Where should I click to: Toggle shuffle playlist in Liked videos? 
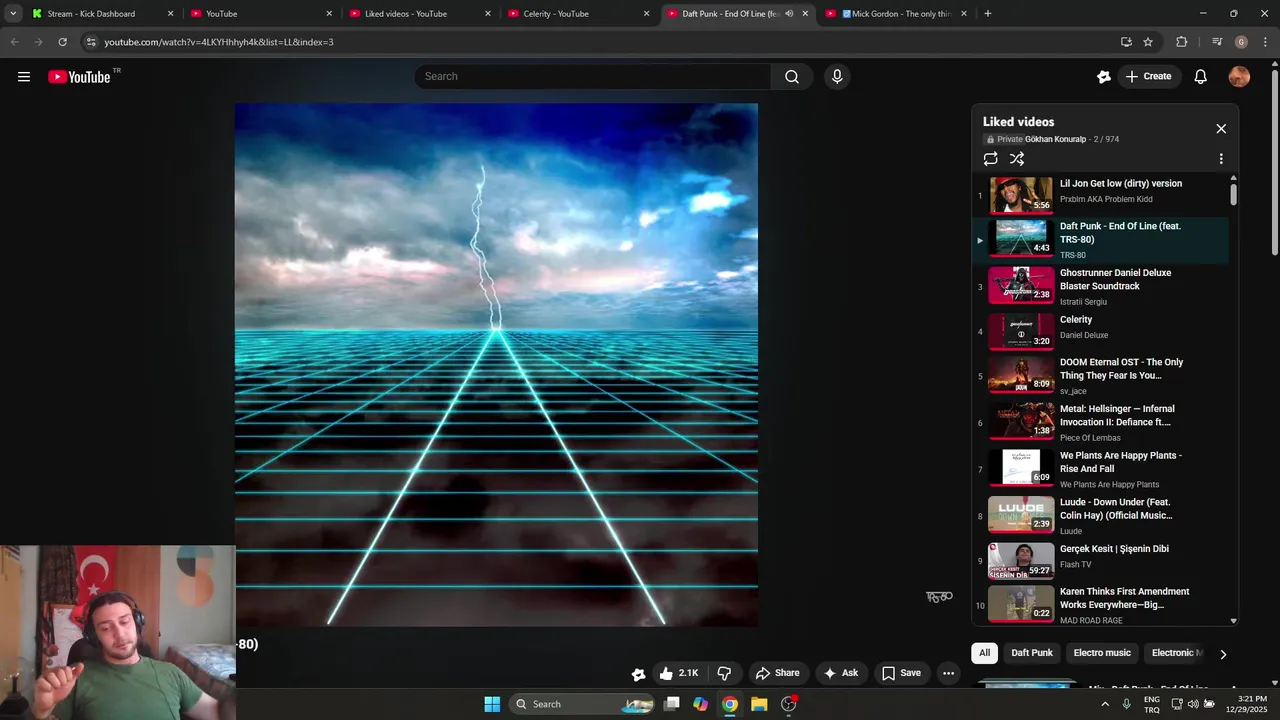pyautogui.click(x=1017, y=159)
